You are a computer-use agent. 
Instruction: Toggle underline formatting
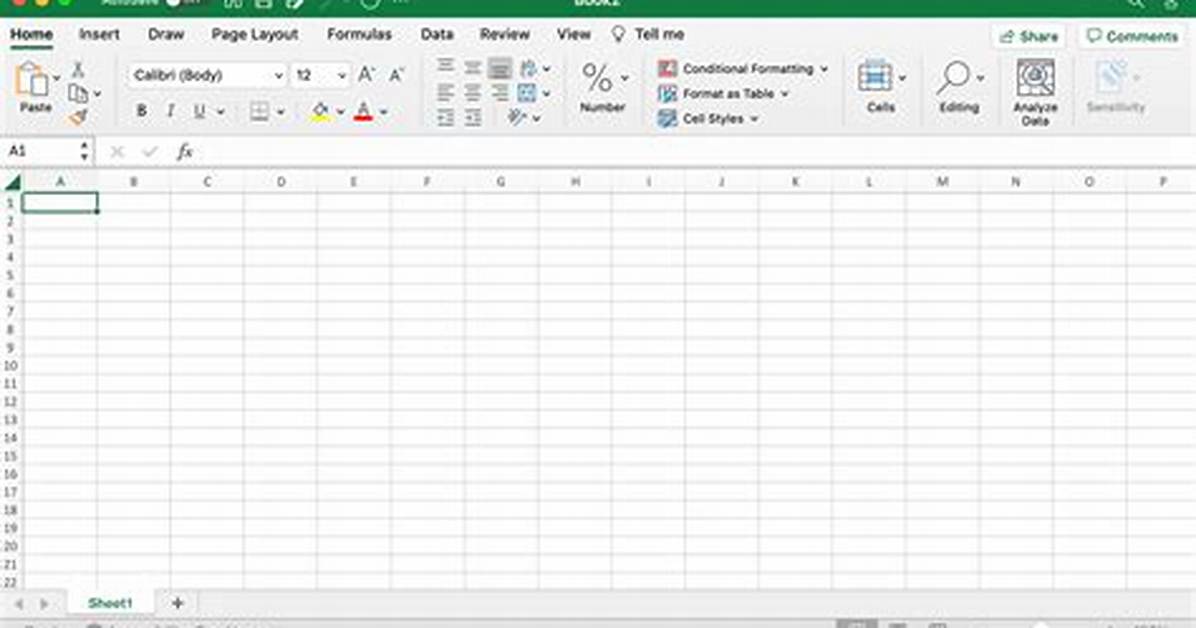(199, 111)
